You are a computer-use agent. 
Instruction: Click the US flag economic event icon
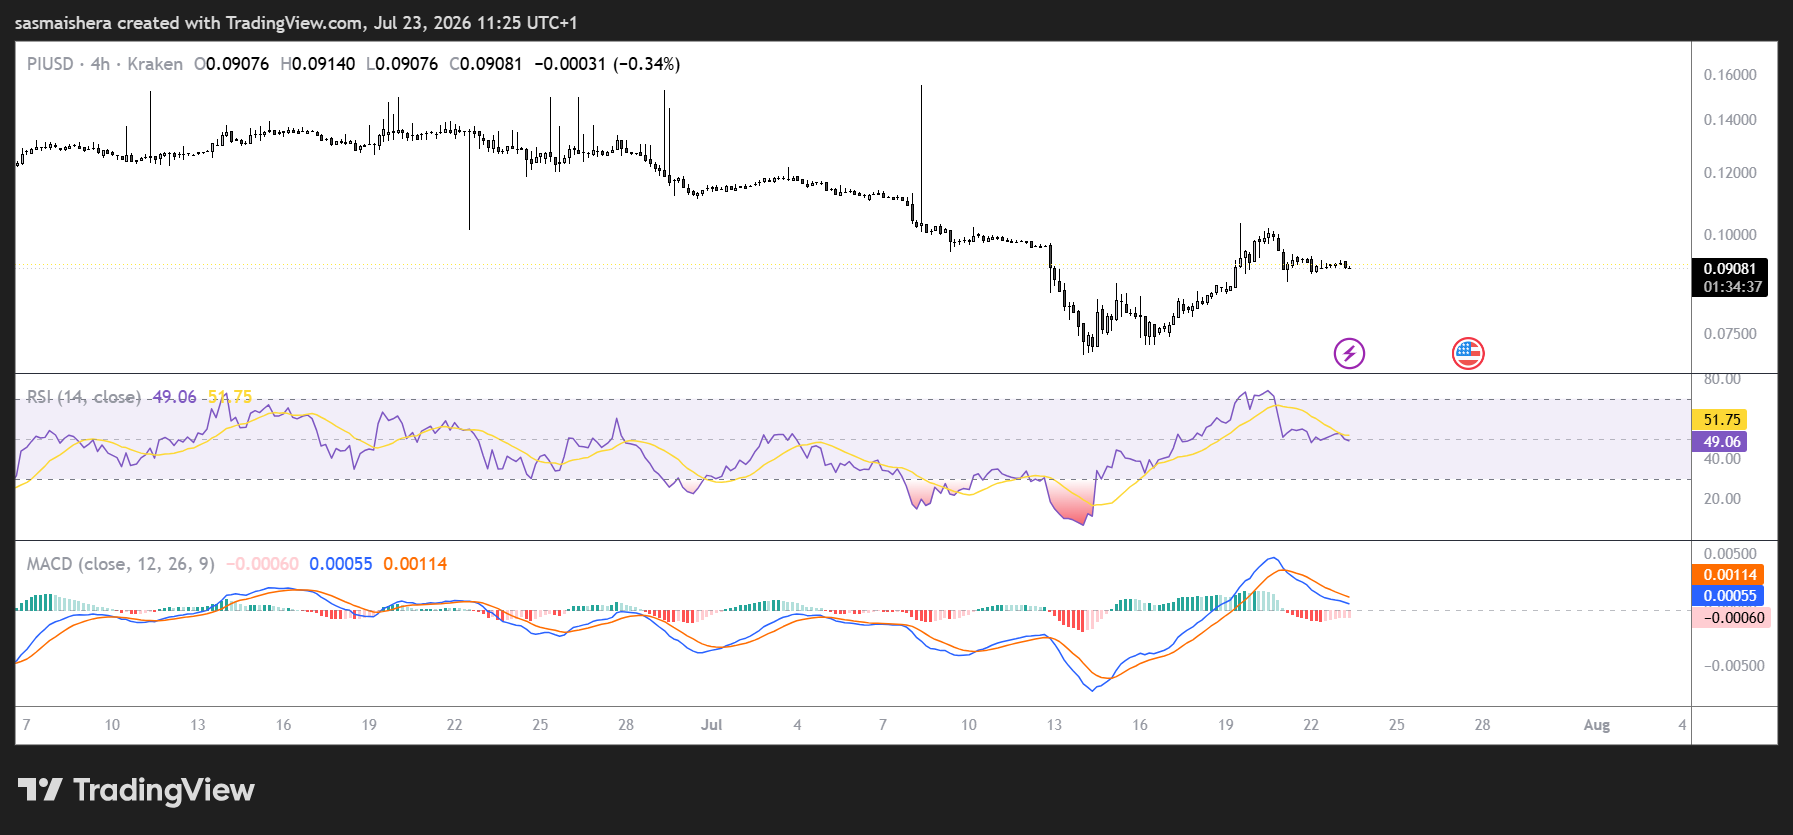click(1468, 353)
